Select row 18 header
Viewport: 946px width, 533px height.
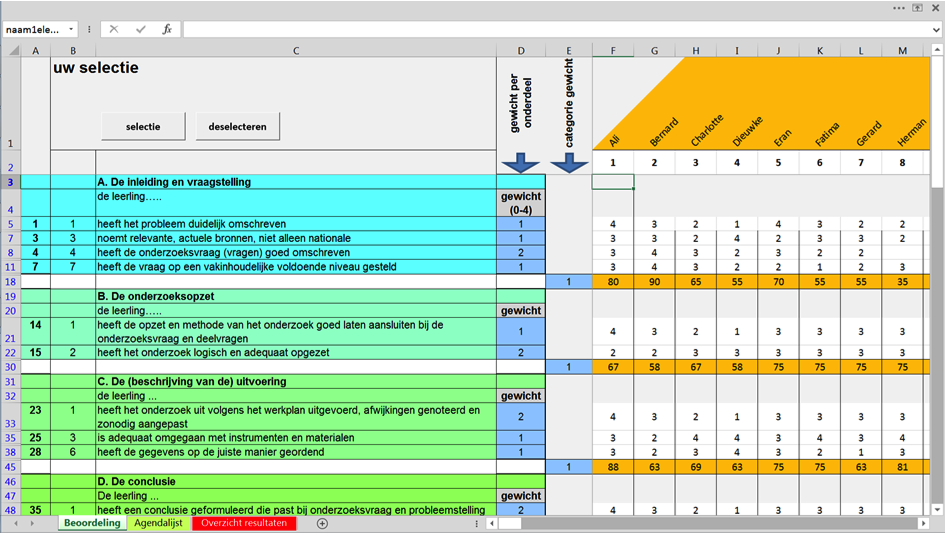(x=10, y=282)
